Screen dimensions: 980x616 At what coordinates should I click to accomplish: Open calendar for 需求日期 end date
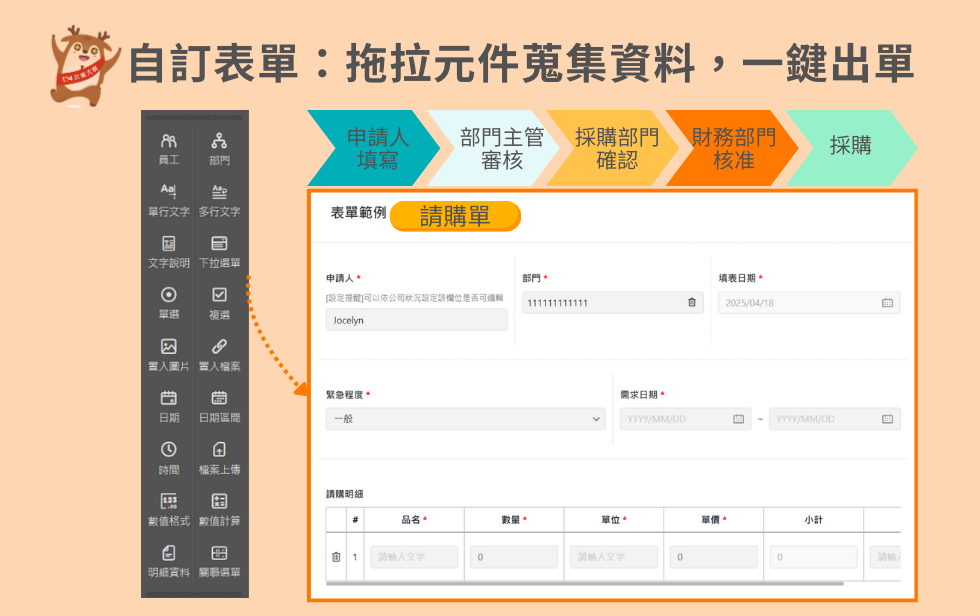click(887, 419)
